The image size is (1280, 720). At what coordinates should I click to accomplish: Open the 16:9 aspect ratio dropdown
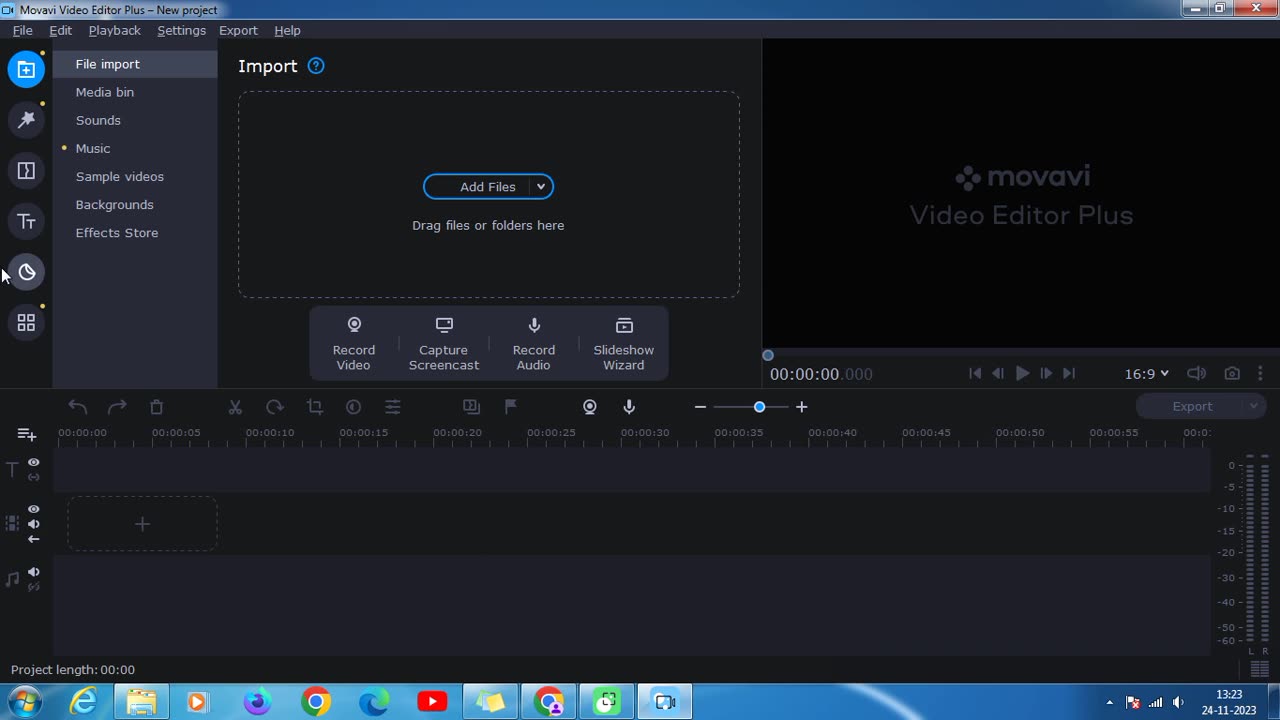(1146, 373)
